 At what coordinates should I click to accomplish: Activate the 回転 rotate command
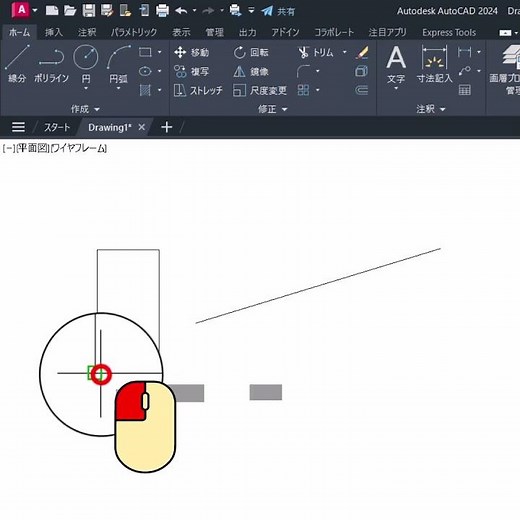click(251, 52)
